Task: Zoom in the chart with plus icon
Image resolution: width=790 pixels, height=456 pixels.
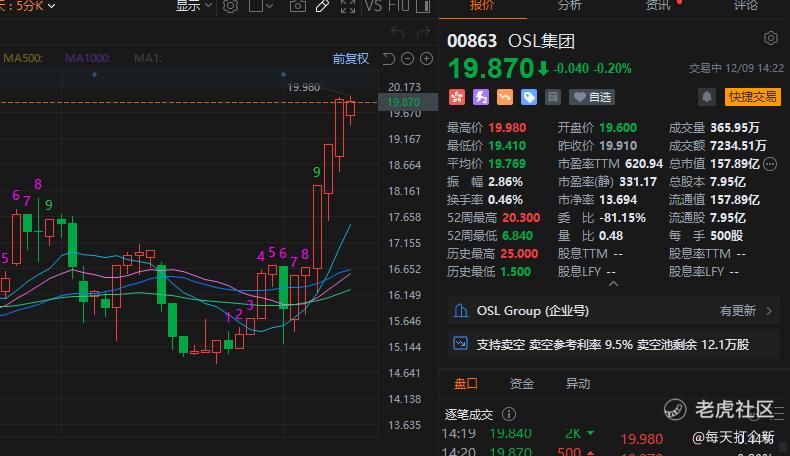Action: click(x=426, y=59)
